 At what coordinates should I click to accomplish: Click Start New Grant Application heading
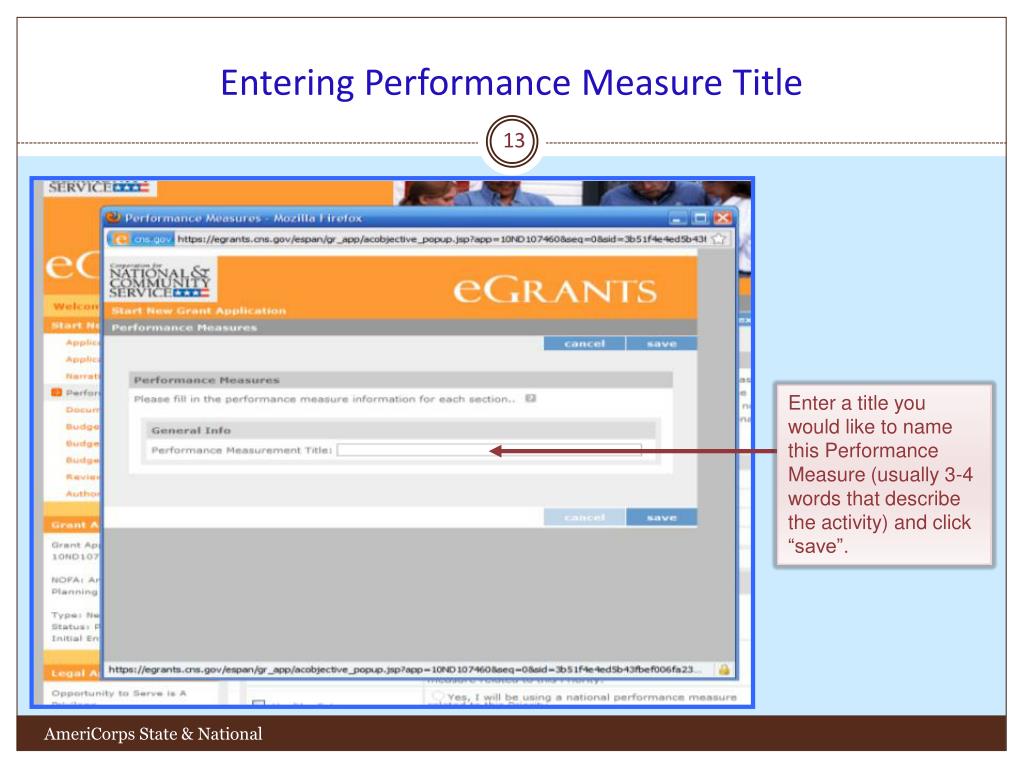[199, 311]
